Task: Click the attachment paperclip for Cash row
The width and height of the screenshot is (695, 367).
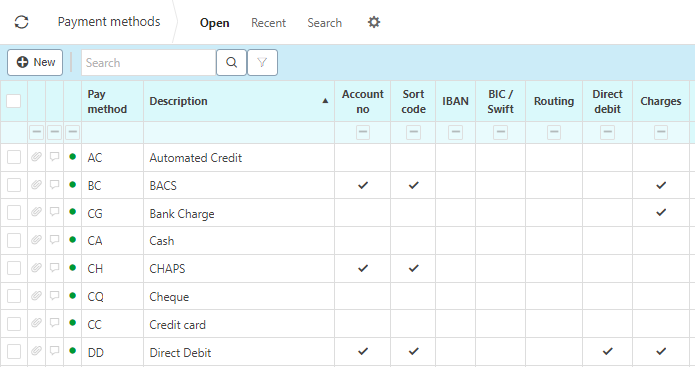Action: click(36, 240)
